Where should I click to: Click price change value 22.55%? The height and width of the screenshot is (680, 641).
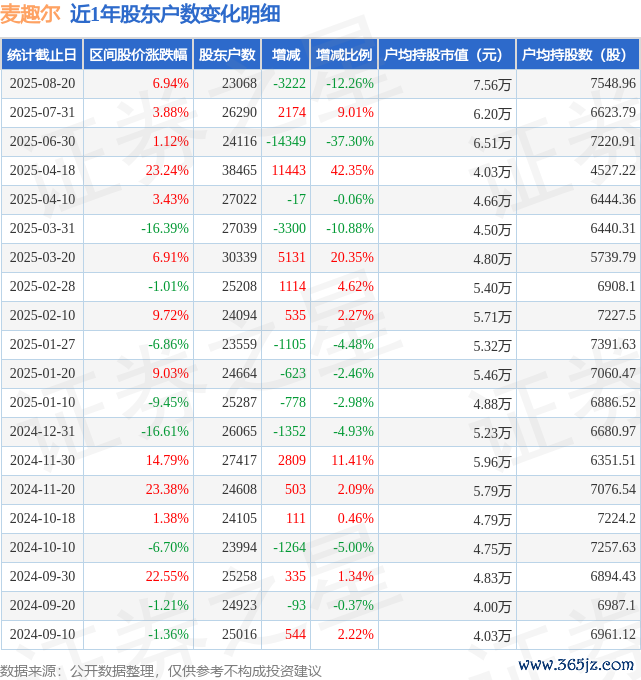pos(167,576)
